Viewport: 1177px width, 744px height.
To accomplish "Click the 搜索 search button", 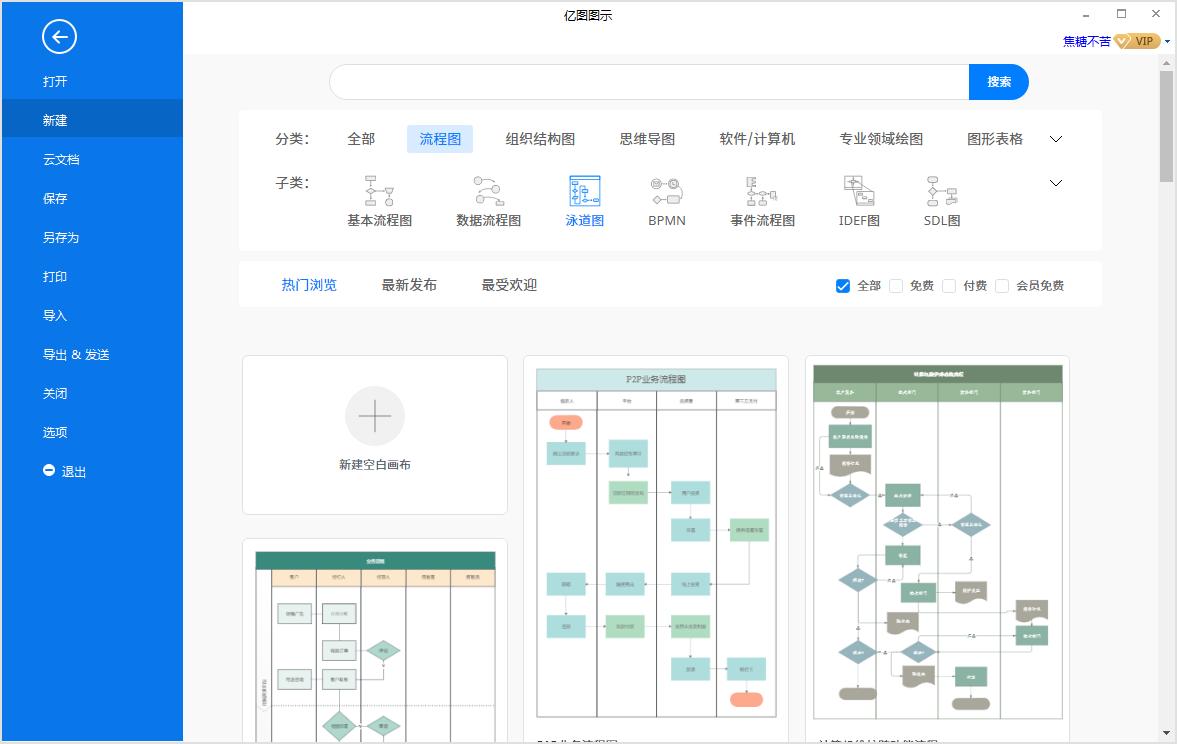I will pyautogui.click(x=998, y=81).
